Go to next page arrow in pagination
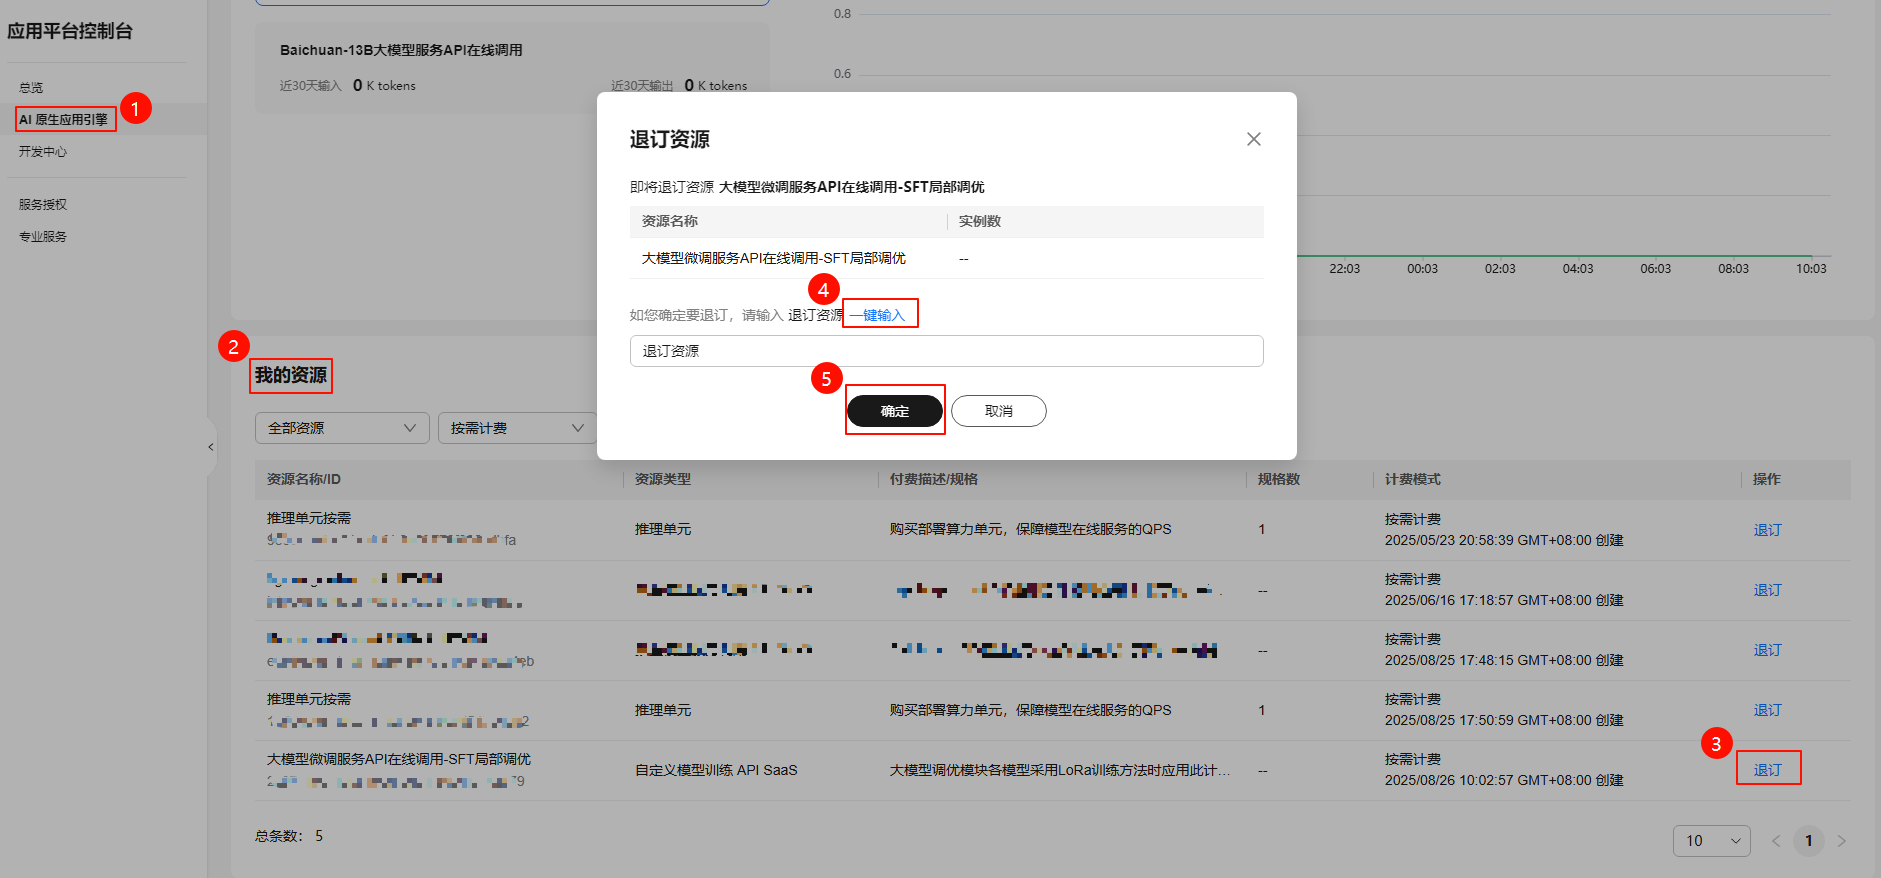 [x=1841, y=841]
